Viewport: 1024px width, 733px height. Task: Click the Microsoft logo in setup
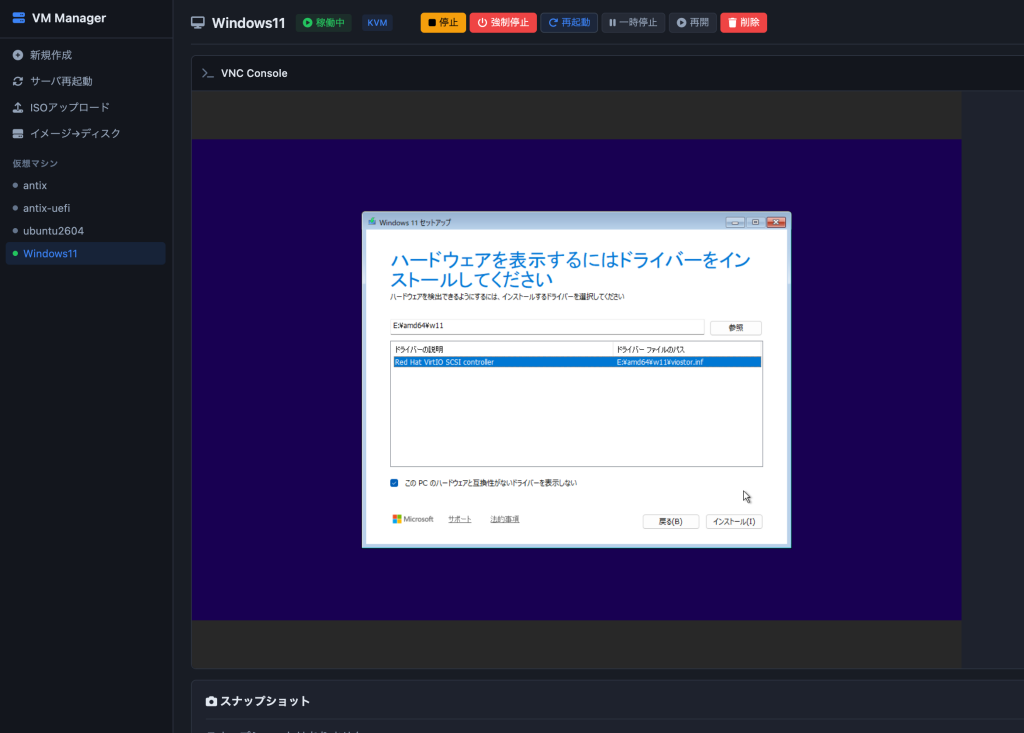(x=413, y=519)
